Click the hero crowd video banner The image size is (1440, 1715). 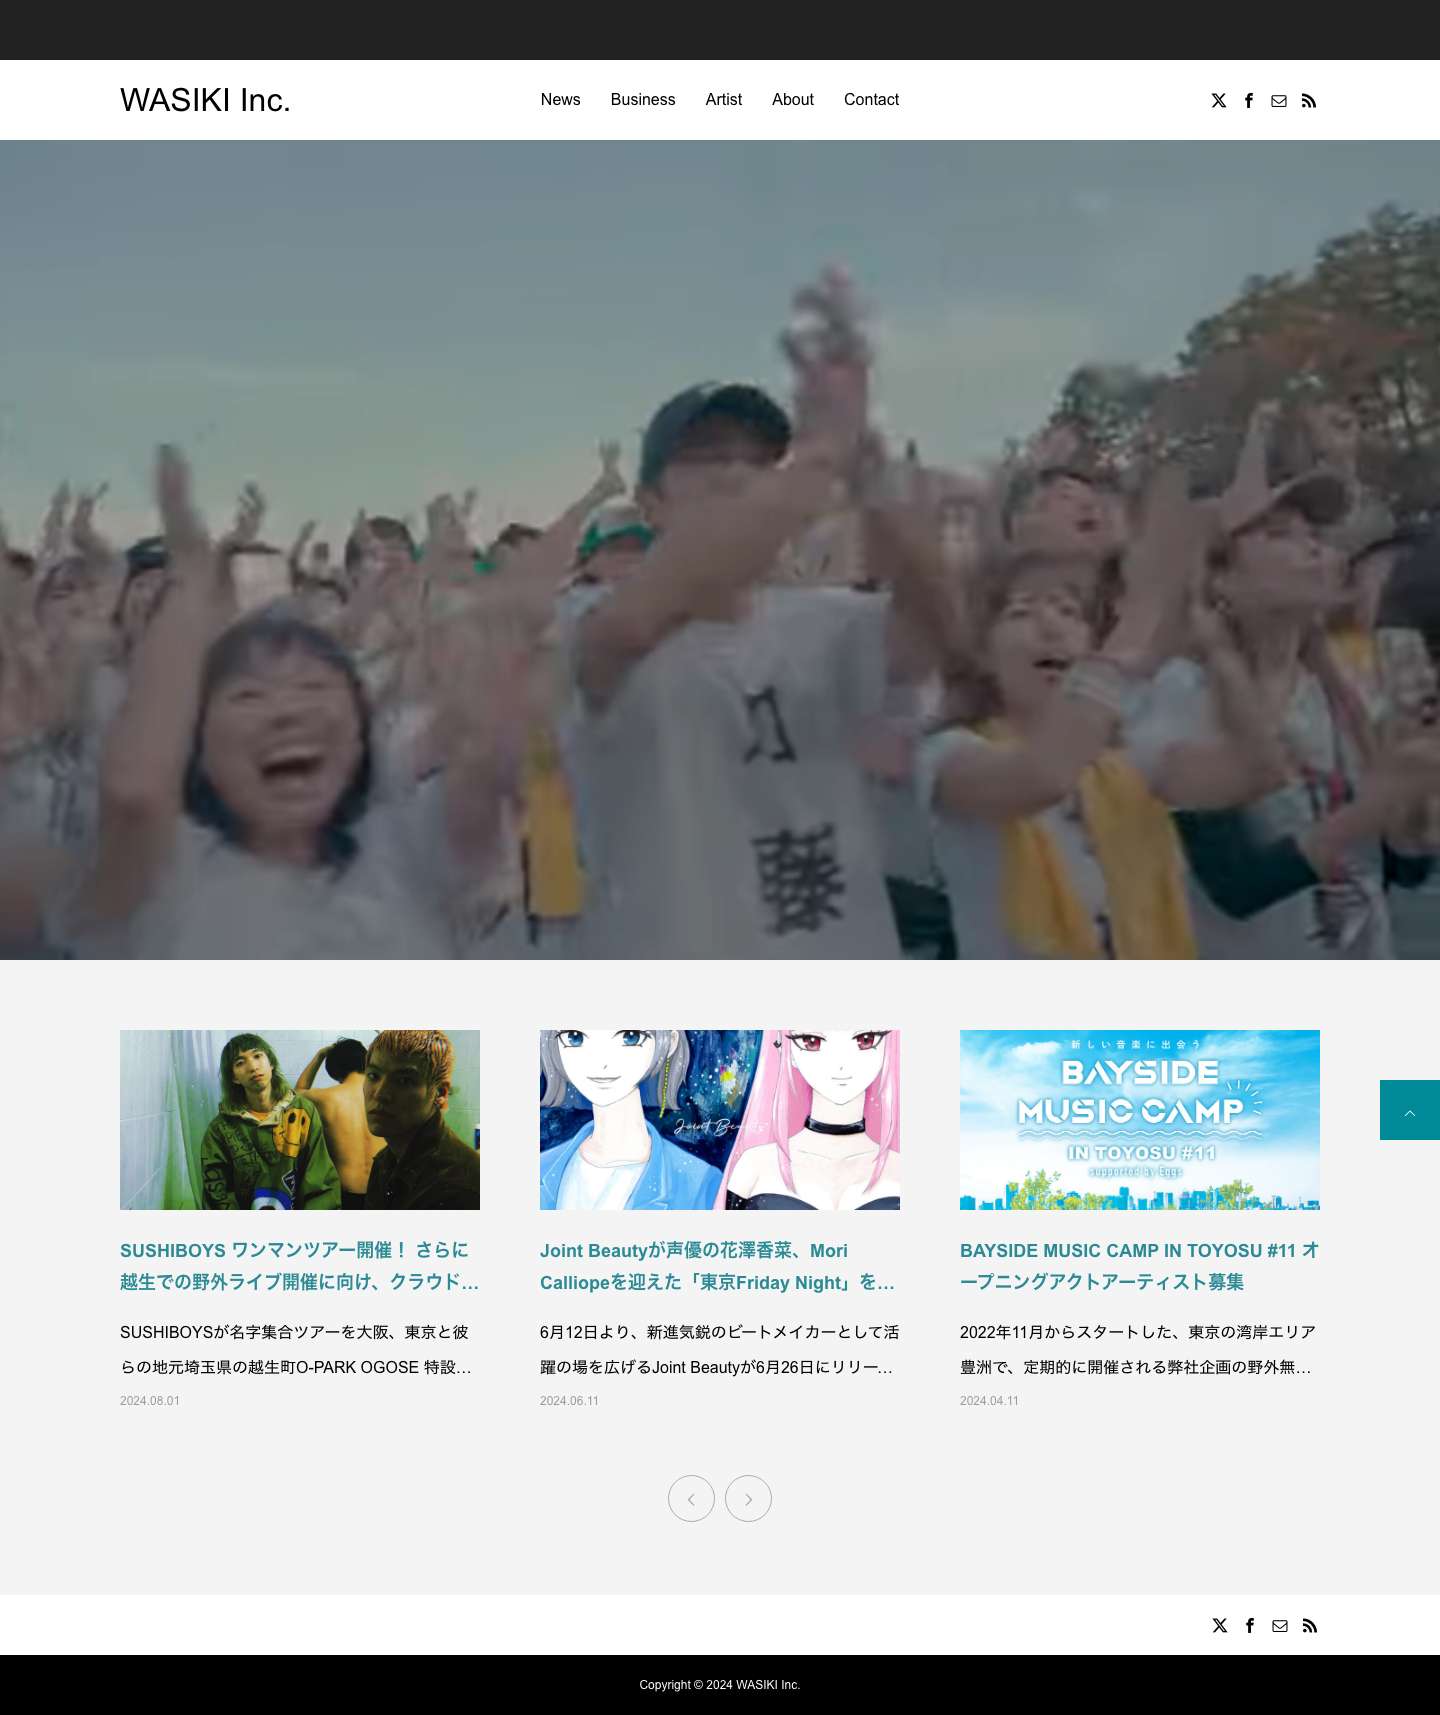click(x=720, y=550)
